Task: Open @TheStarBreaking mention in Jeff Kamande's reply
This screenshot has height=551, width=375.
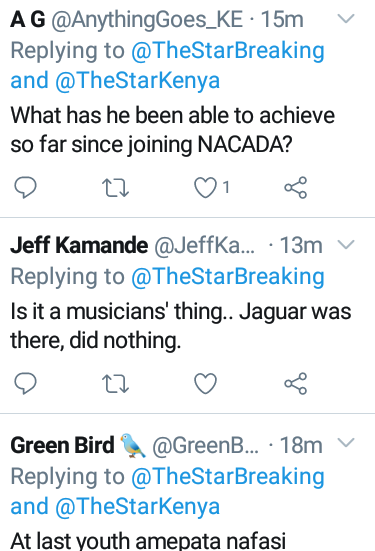Action: click(228, 277)
